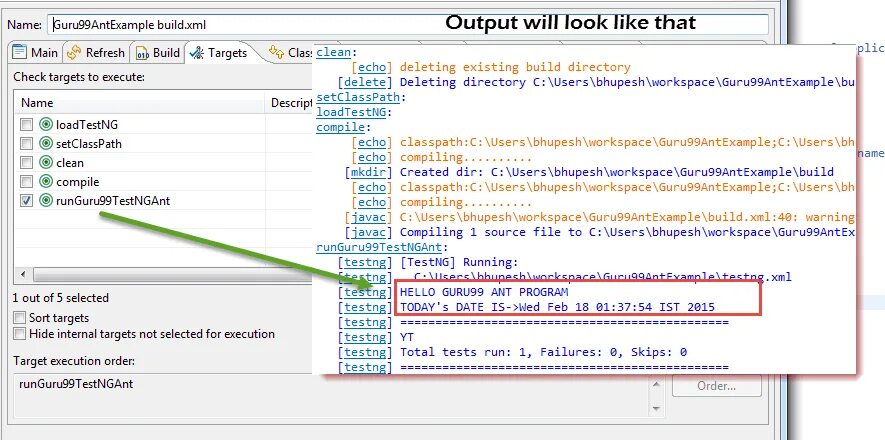Uncheck the runGuru99TestNGAnt target checkbox
Screen dimensions: 885x440
(x=27, y=201)
